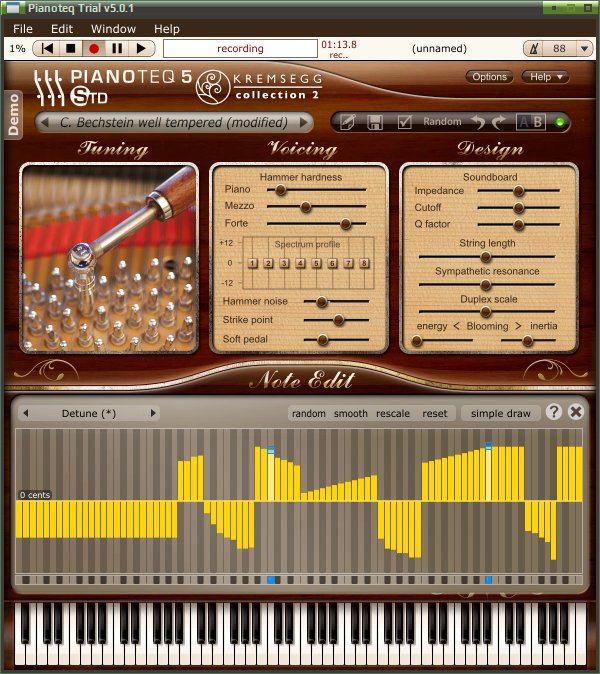The height and width of the screenshot is (674, 600).
Task: Click the smooth button
Action: tap(351, 414)
